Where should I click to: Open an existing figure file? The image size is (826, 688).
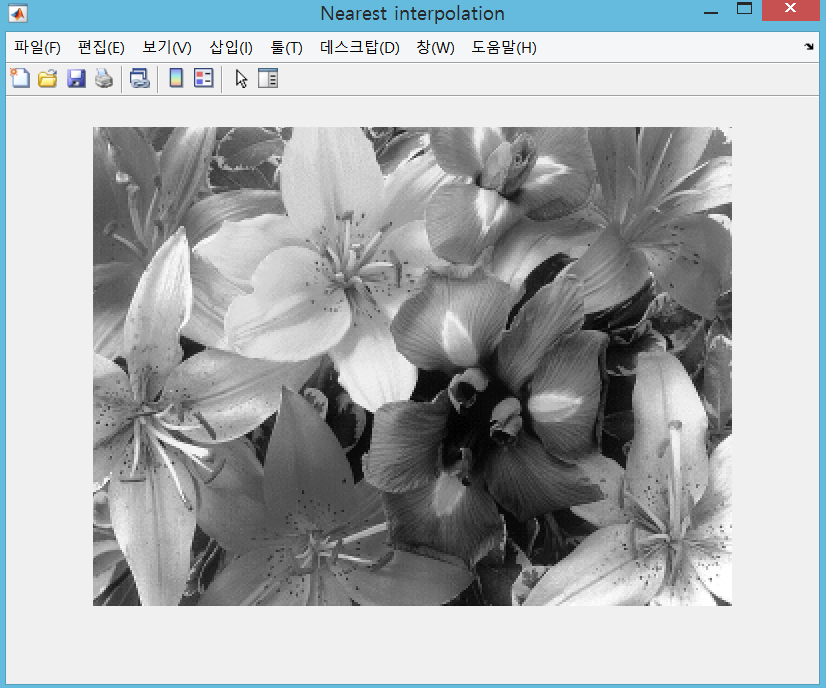pyautogui.click(x=48, y=78)
